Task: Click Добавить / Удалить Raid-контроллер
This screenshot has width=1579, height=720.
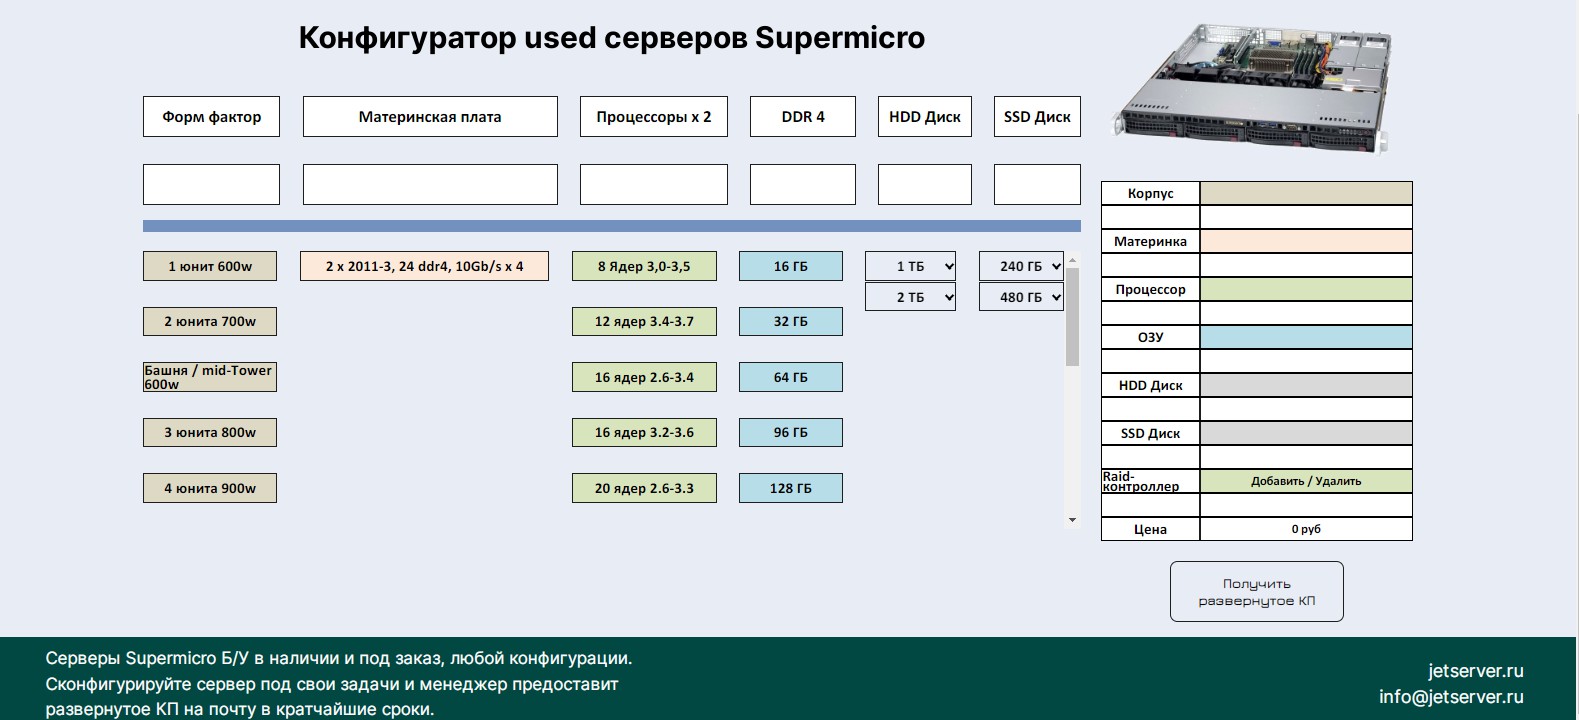Action: (x=1306, y=481)
